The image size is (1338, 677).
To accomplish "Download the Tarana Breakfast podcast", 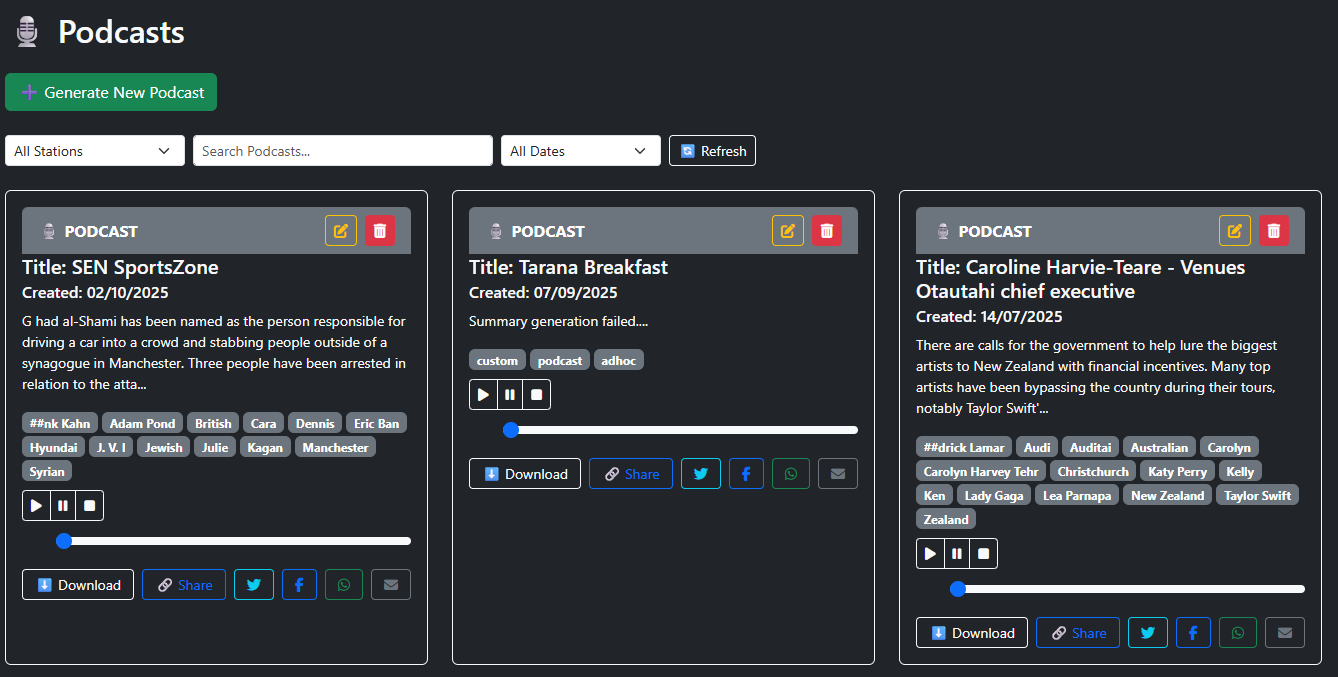I will [524, 474].
